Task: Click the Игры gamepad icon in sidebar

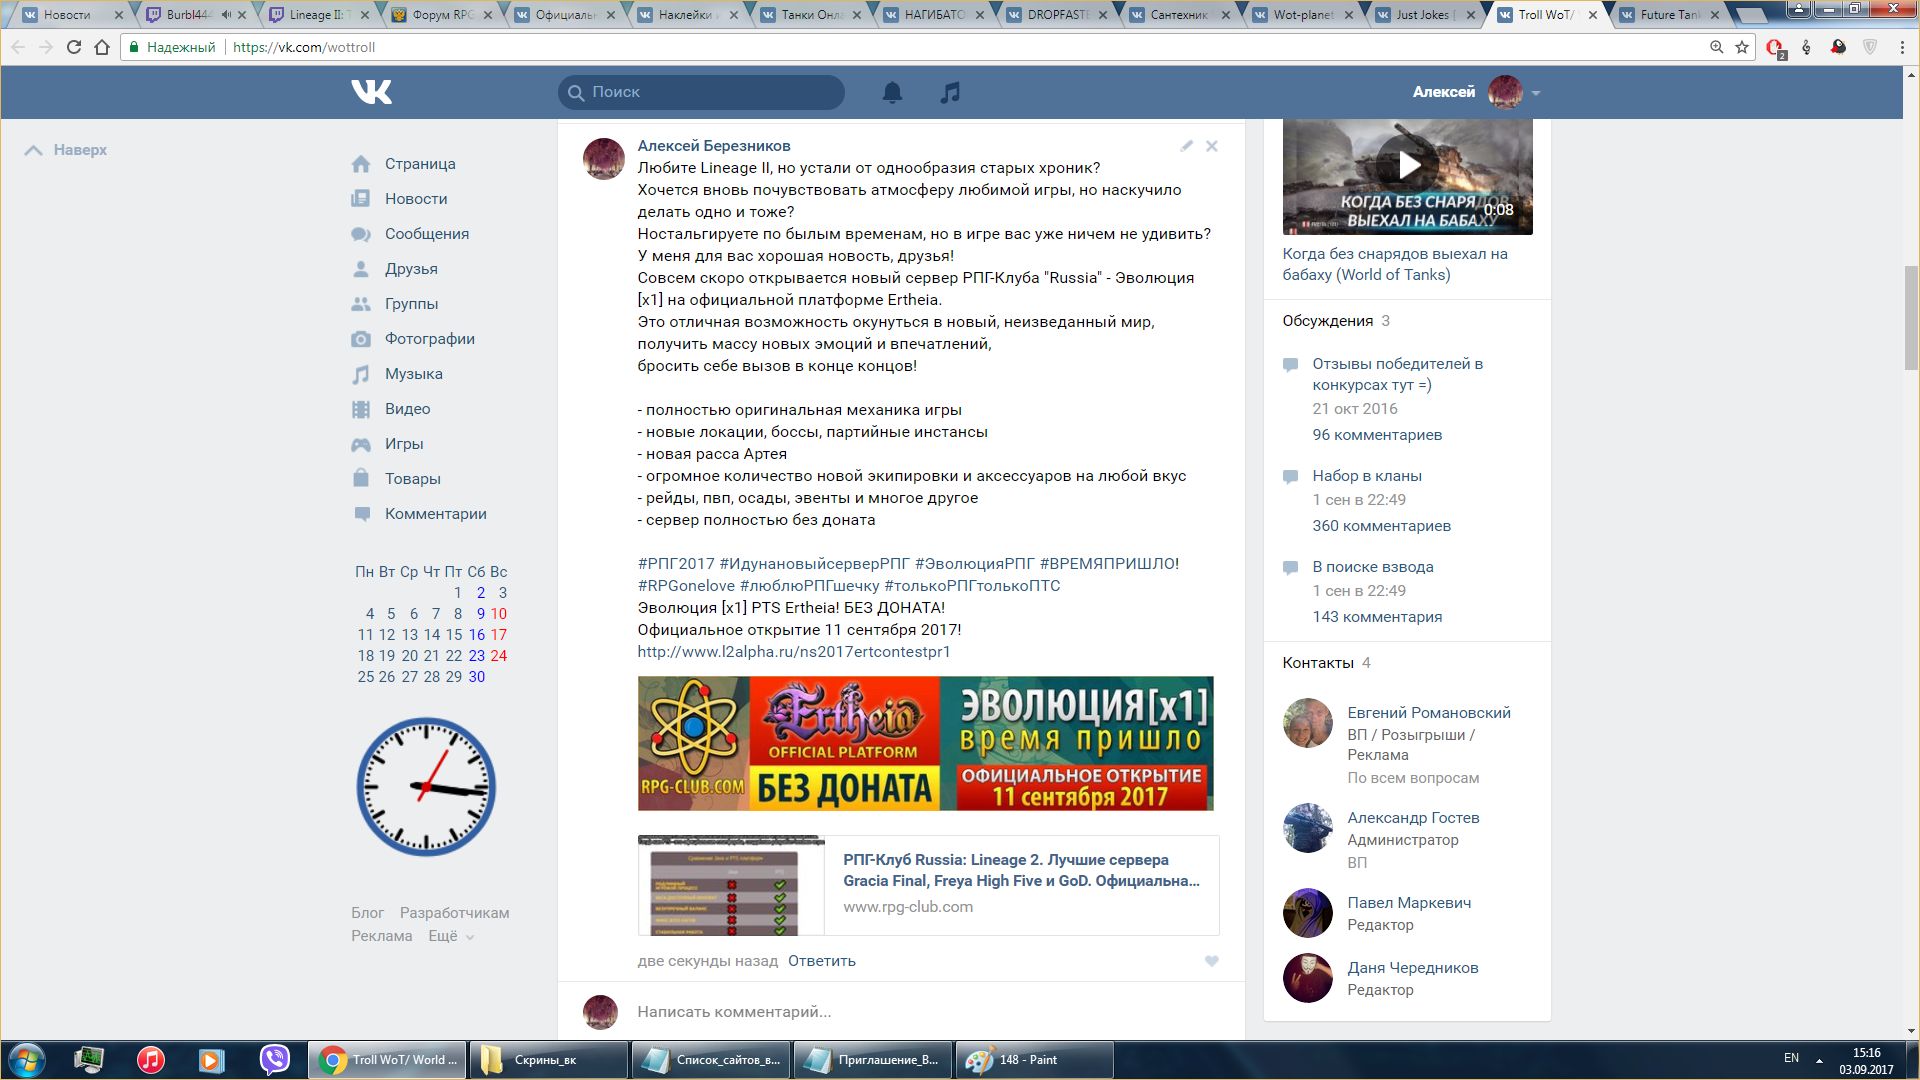Action: click(x=361, y=444)
